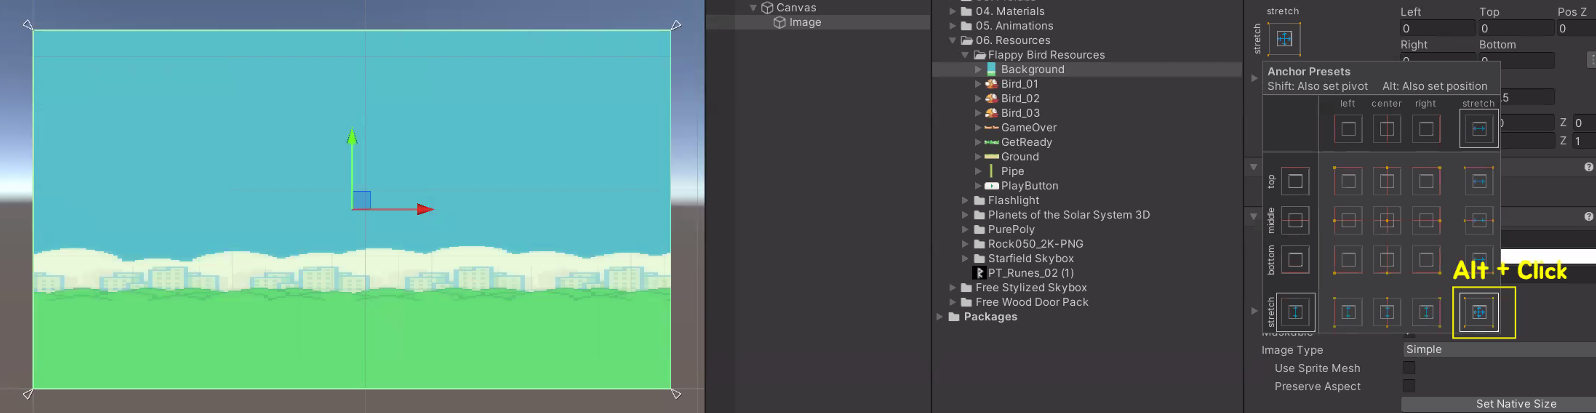Choose right column horizontal-only anchor preset
Image resolution: width=1596 pixels, height=413 pixels.
pyautogui.click(x=1426, y=129)
